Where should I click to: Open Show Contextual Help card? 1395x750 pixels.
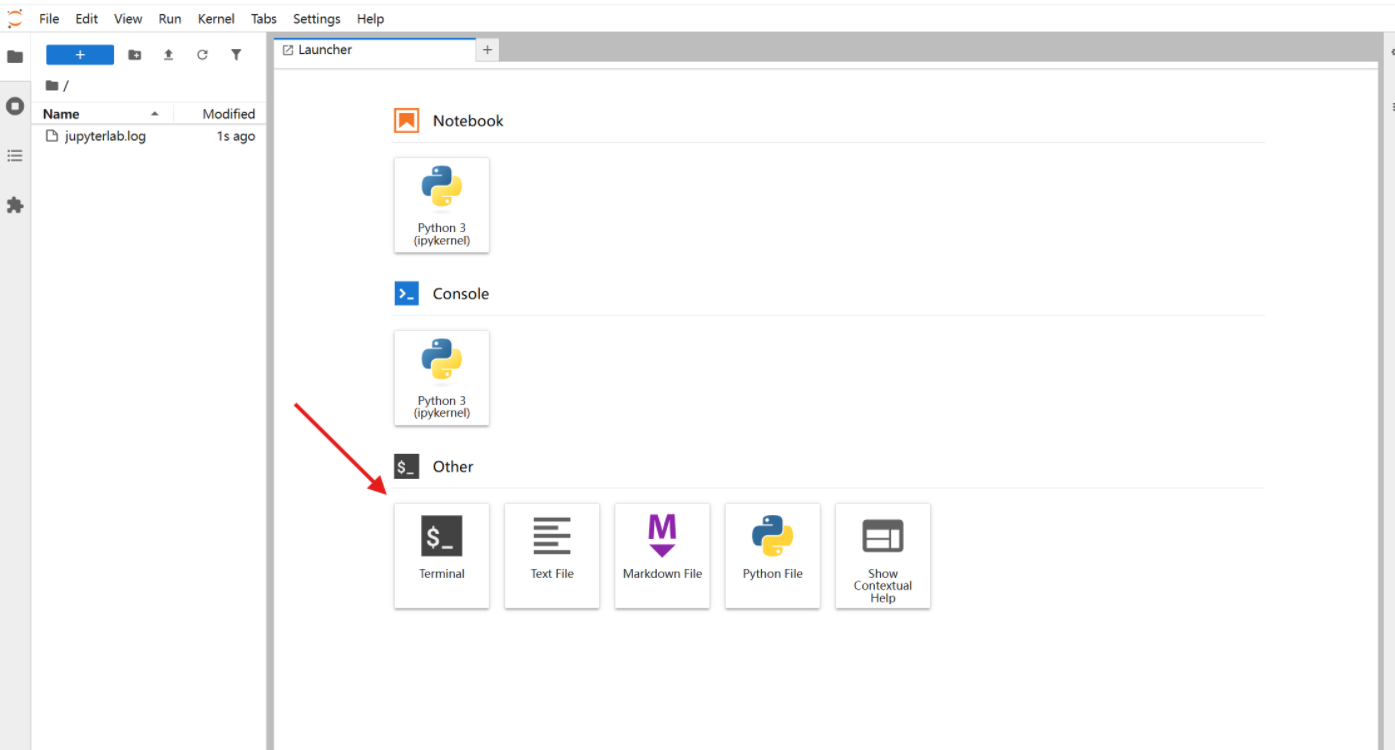tap(882, 555)
